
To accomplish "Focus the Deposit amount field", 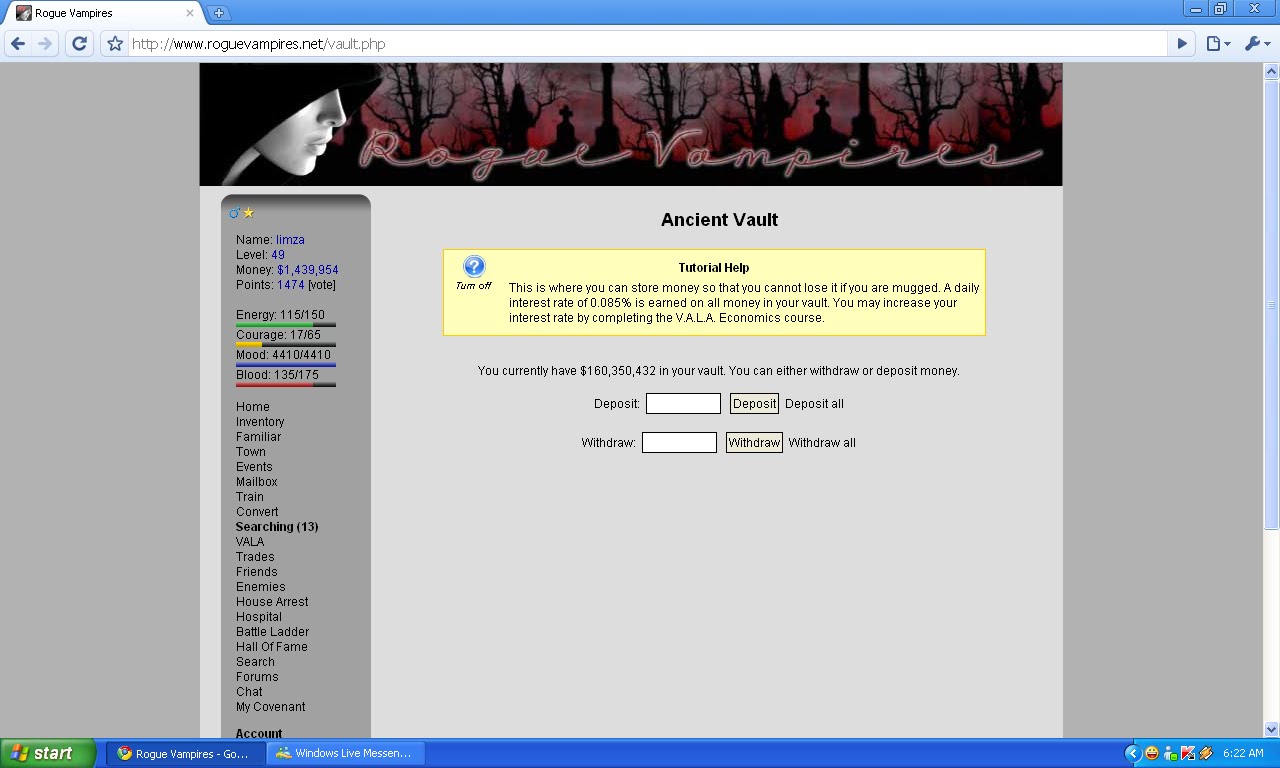I will tap(683, 404).
